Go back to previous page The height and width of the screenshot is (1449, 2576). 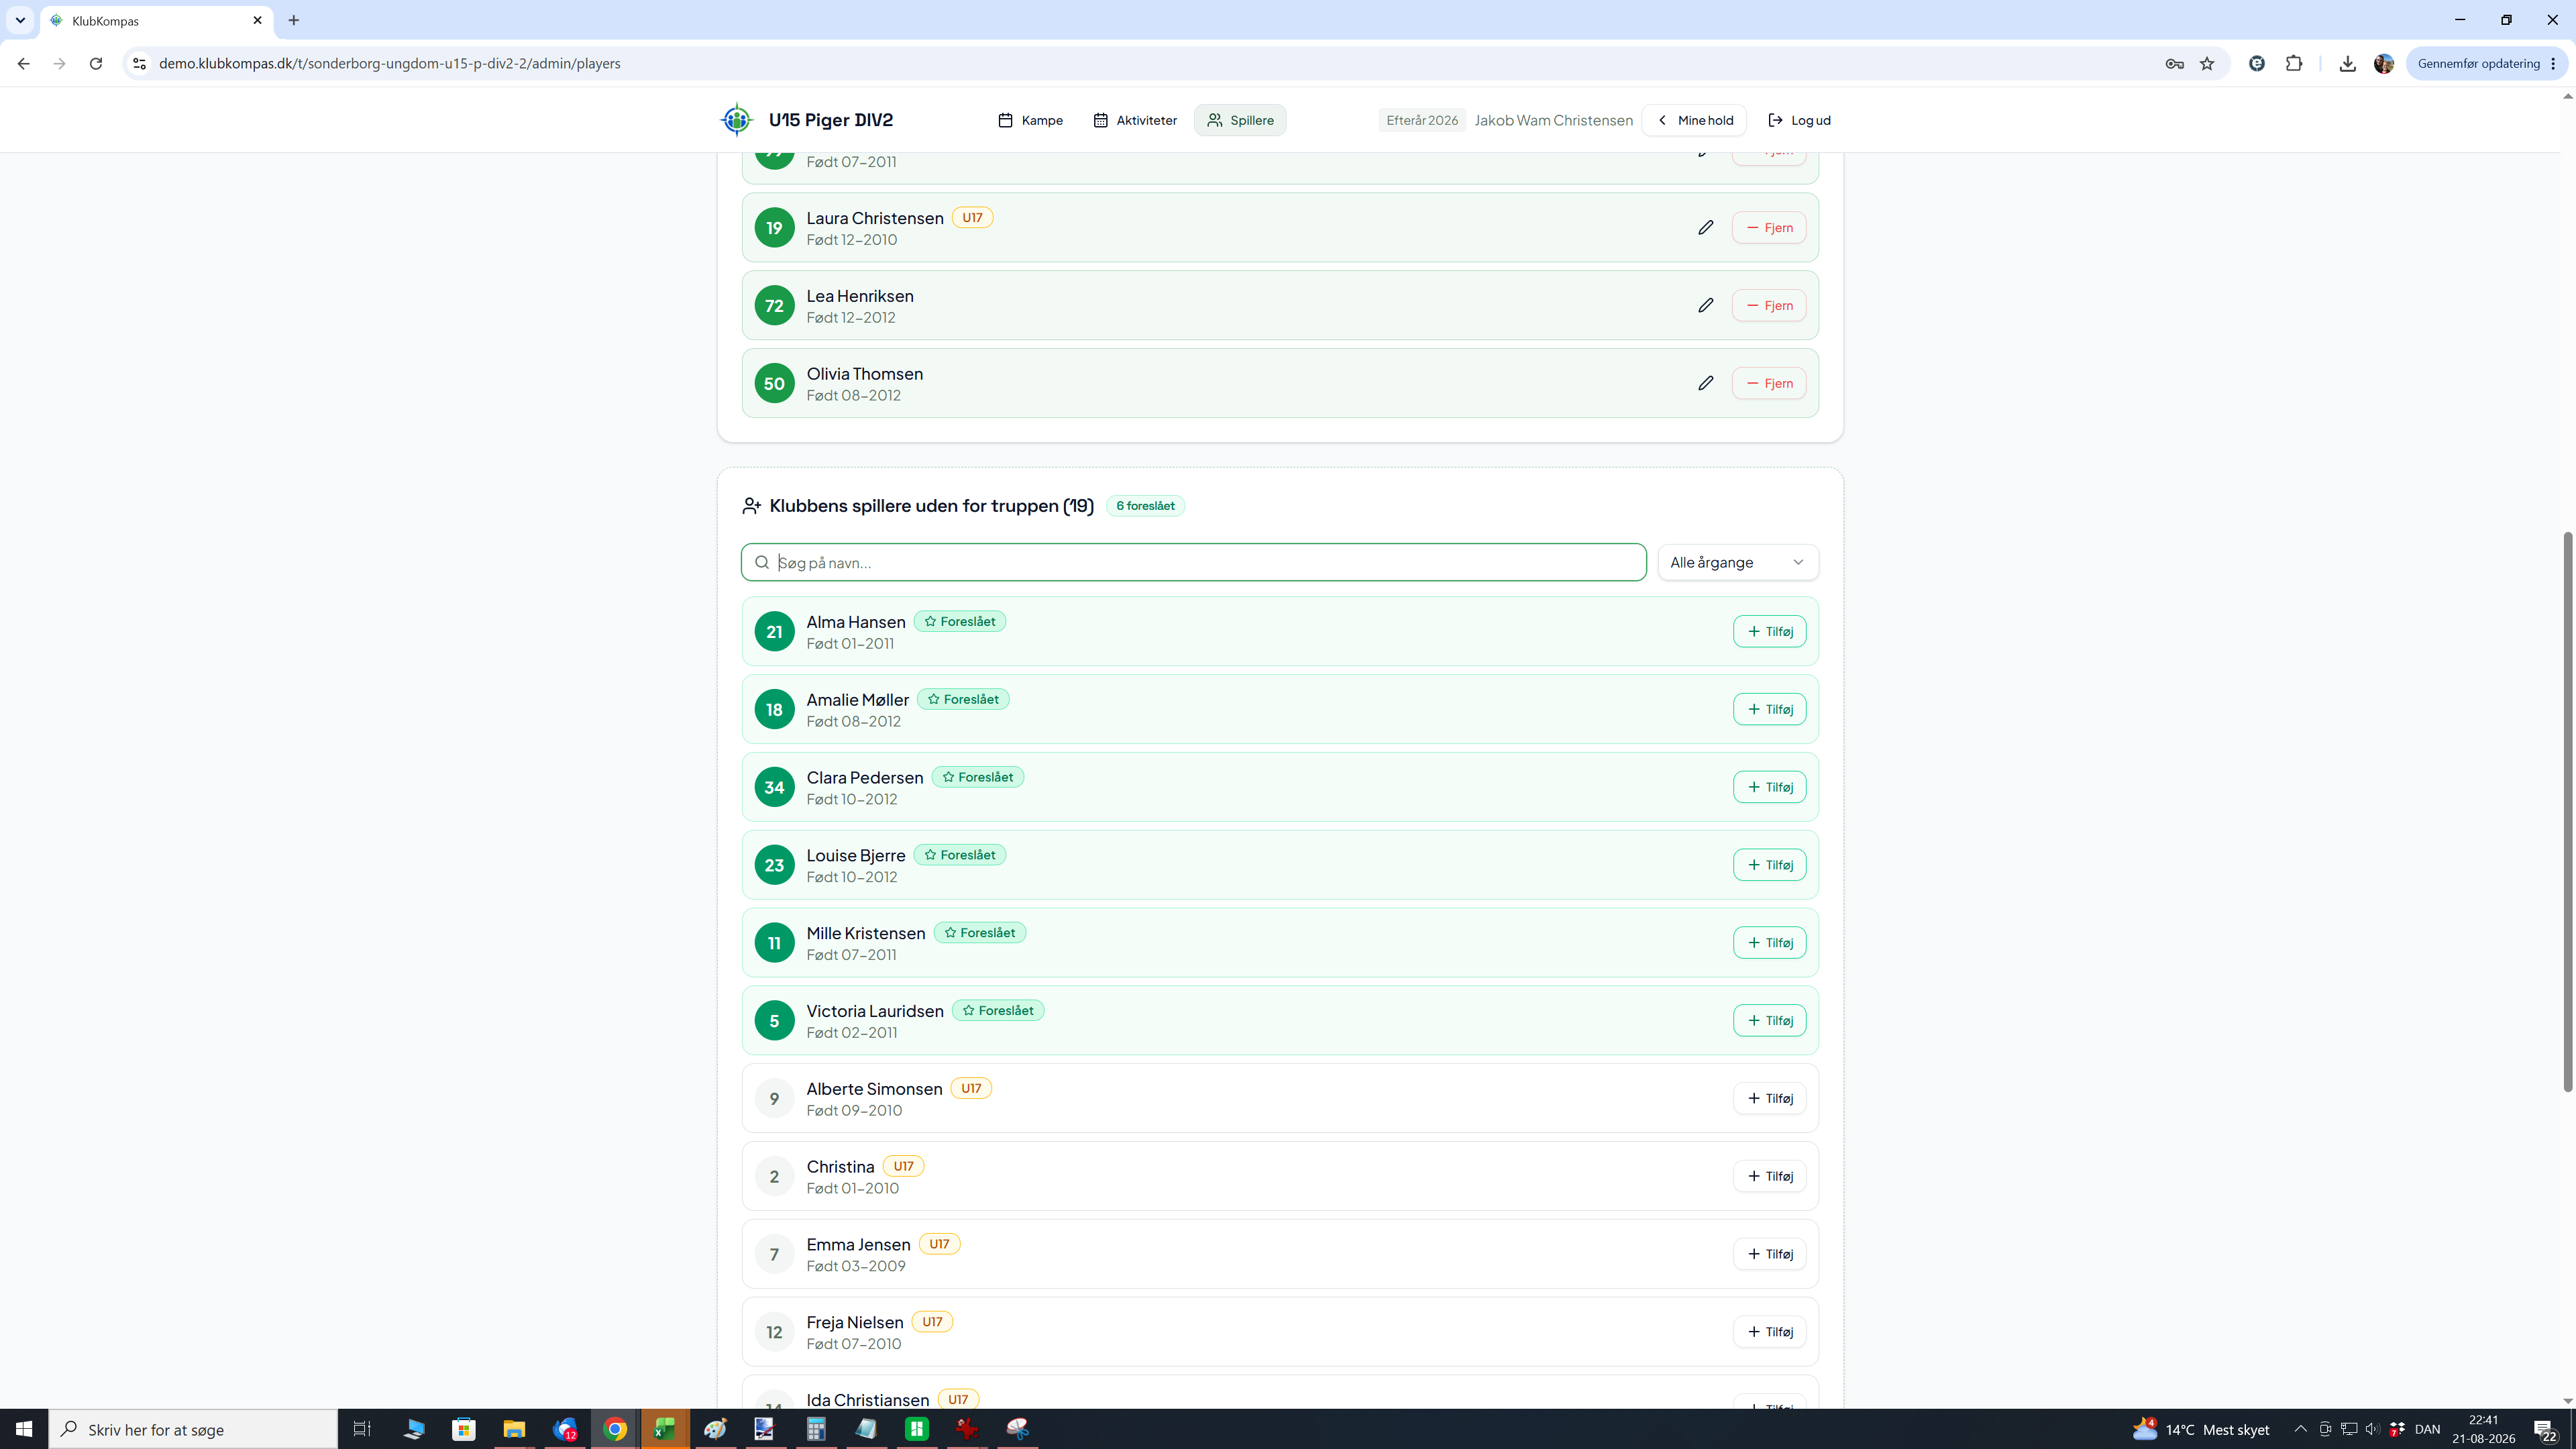24,64
